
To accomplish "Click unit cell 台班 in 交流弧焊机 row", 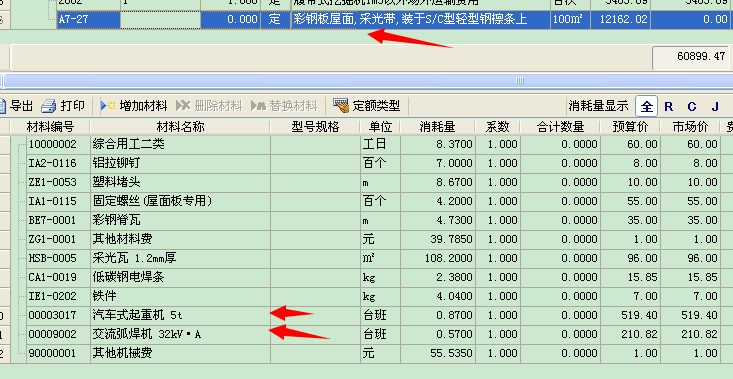I will point(374,335).
